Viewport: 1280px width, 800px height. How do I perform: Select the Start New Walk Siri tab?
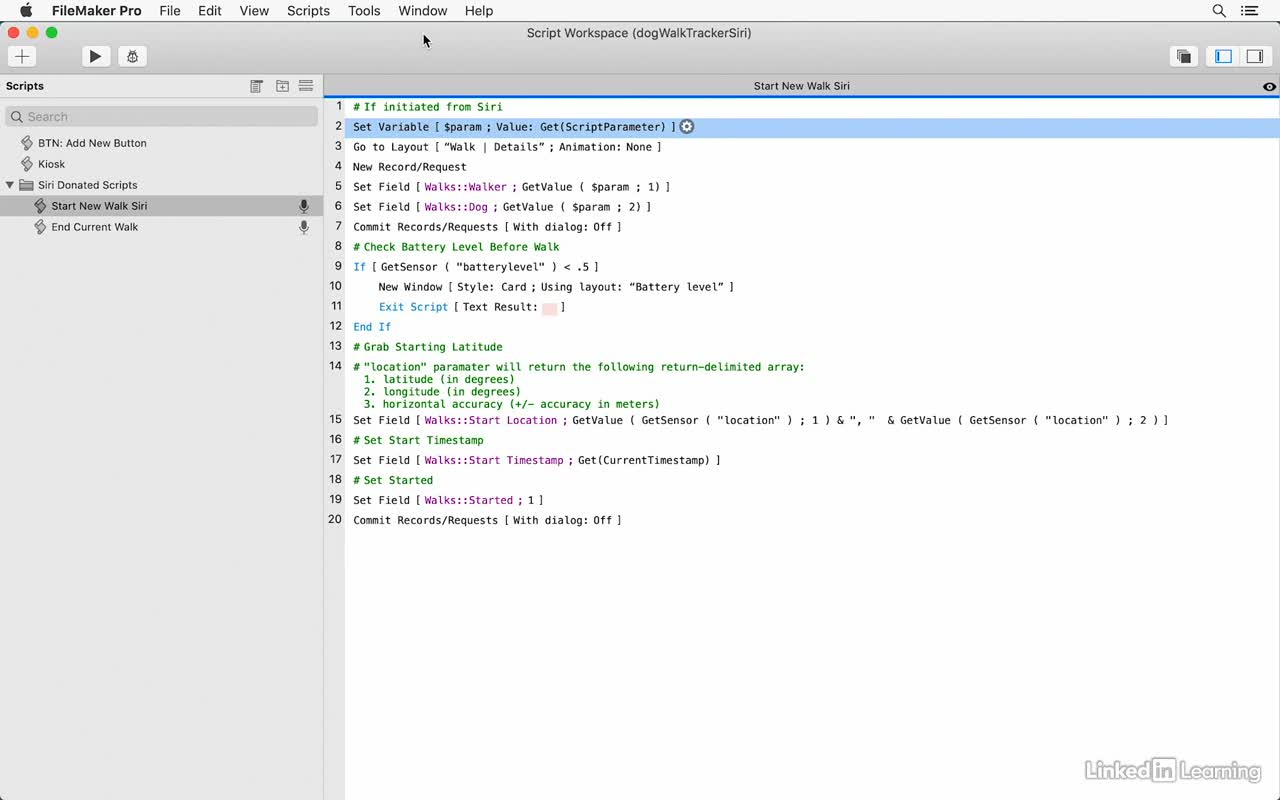pyautogui.click(x=801, y=86)
